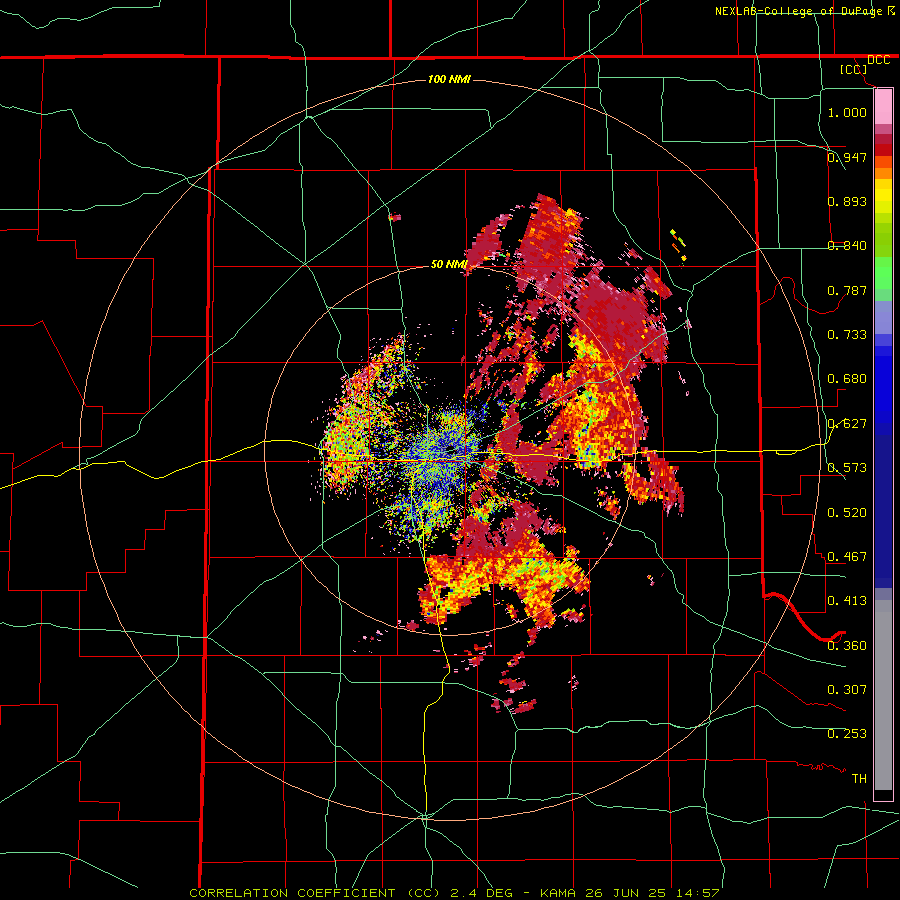Screen dimensions: 900x900
Task: Click the gray lower color bar segment
Action: point(883,695)
